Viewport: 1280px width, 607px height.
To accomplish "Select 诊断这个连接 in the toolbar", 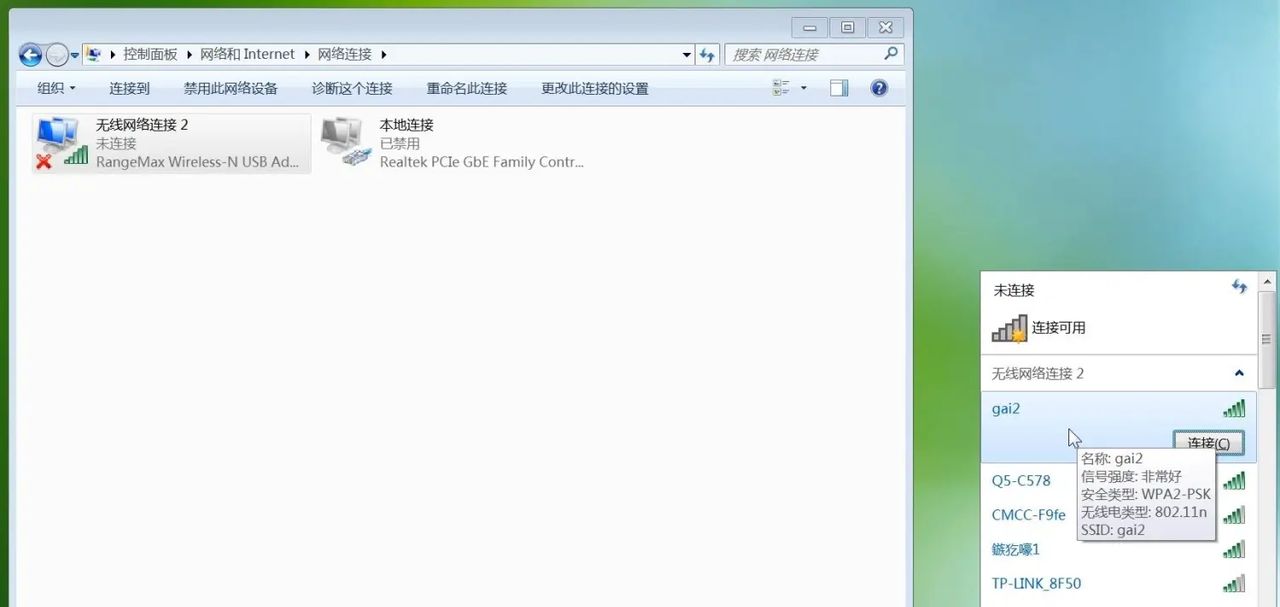I will coord(352,88).
